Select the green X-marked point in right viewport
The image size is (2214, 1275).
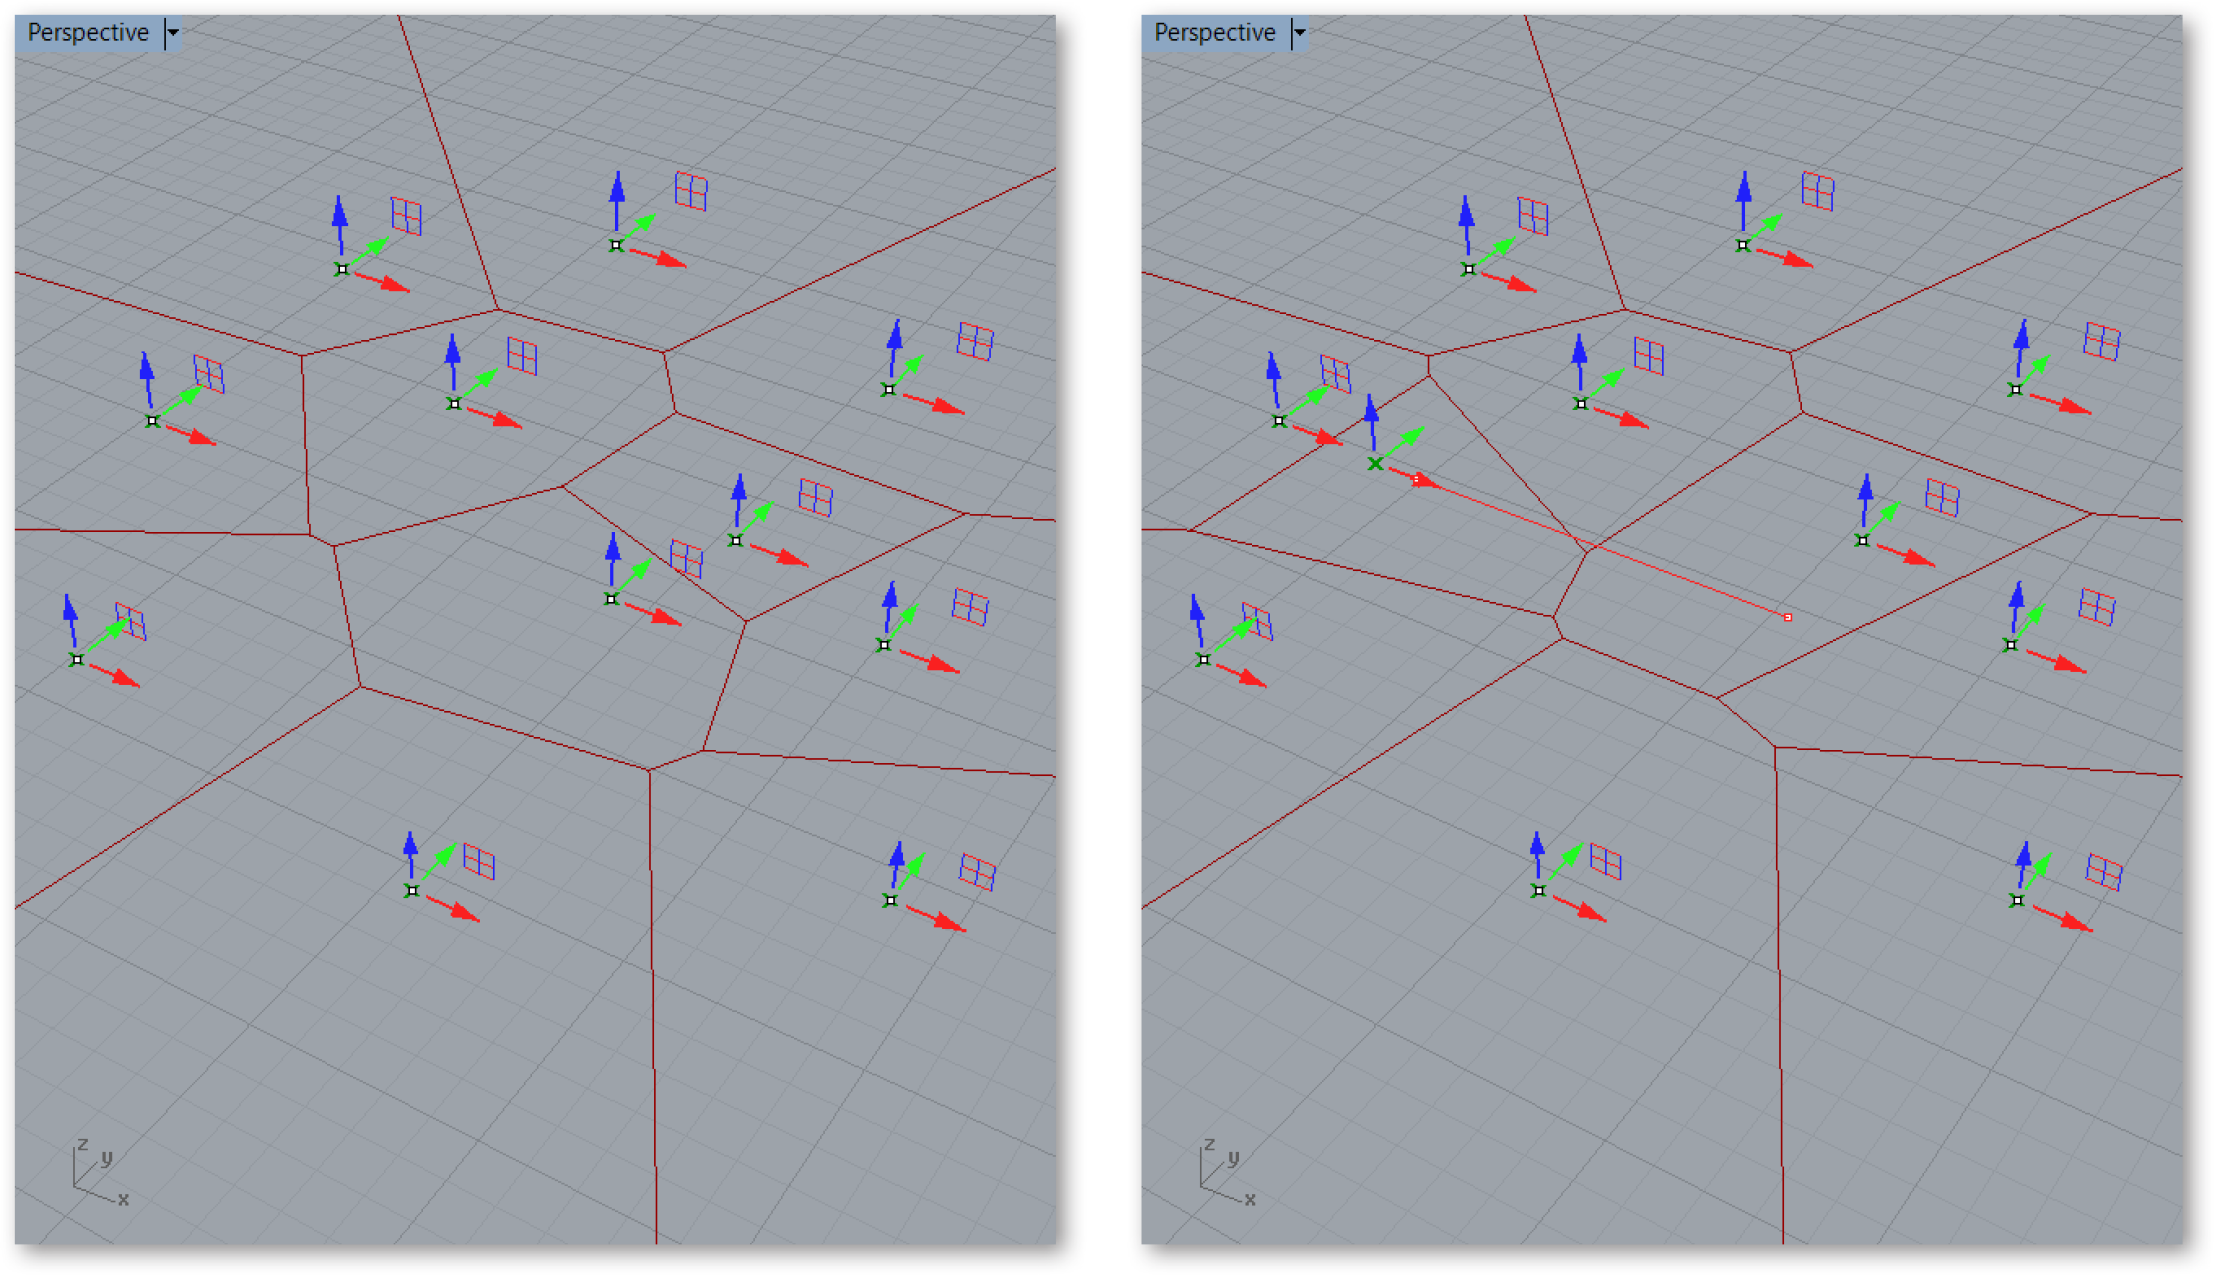pyautogui.click(x=1376, y=464)
